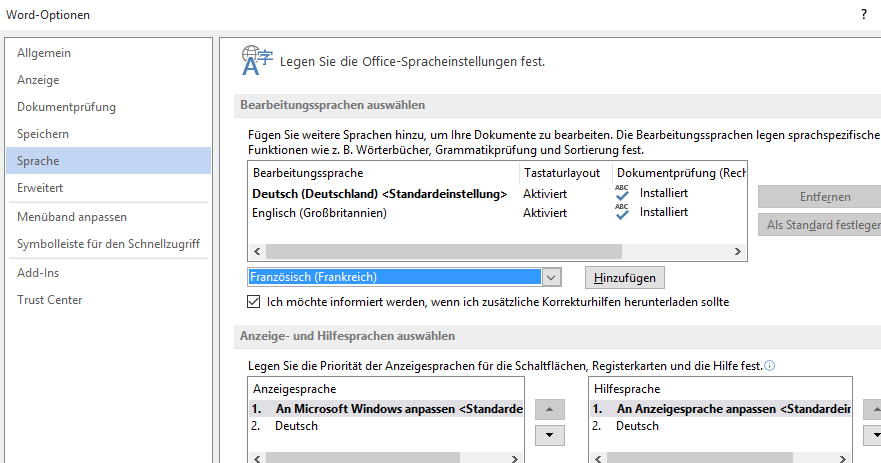Click the Bearbeitungssprache column header
Viewport: 881px width, 463px height.
(384, 173)
